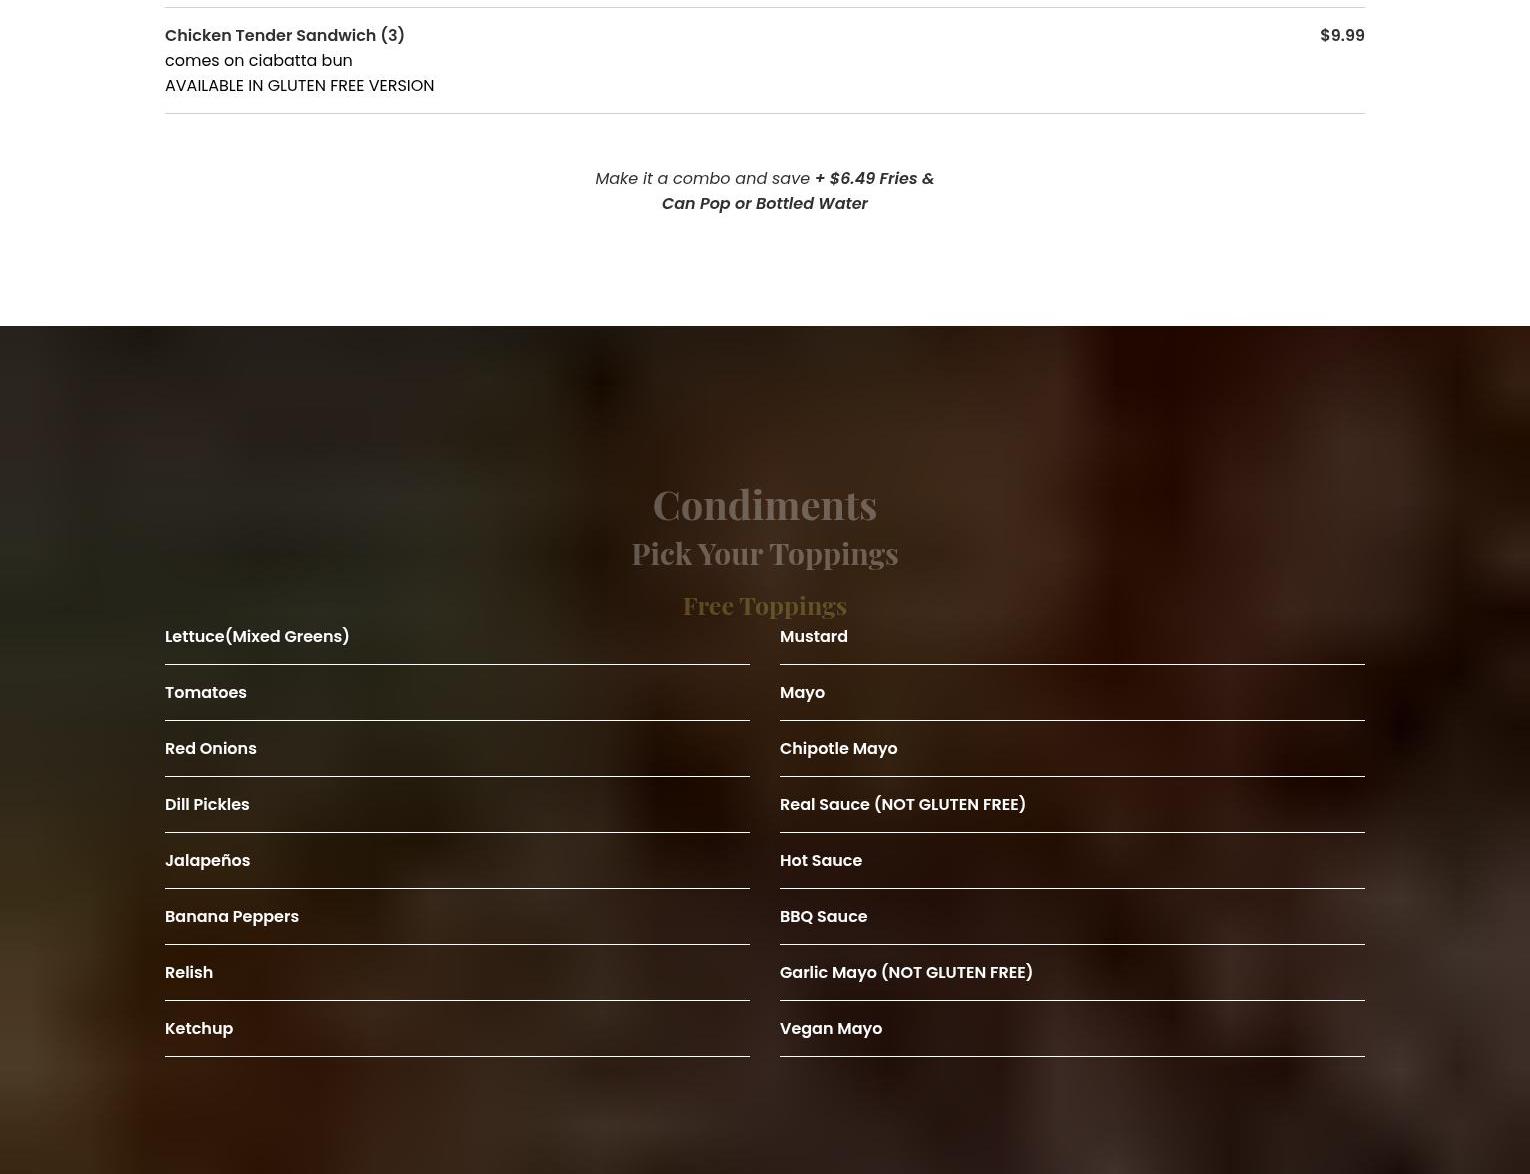Screen dimensions: 1530x1174
Task: Select the Mustard topping
Action: tap(814, 637)
